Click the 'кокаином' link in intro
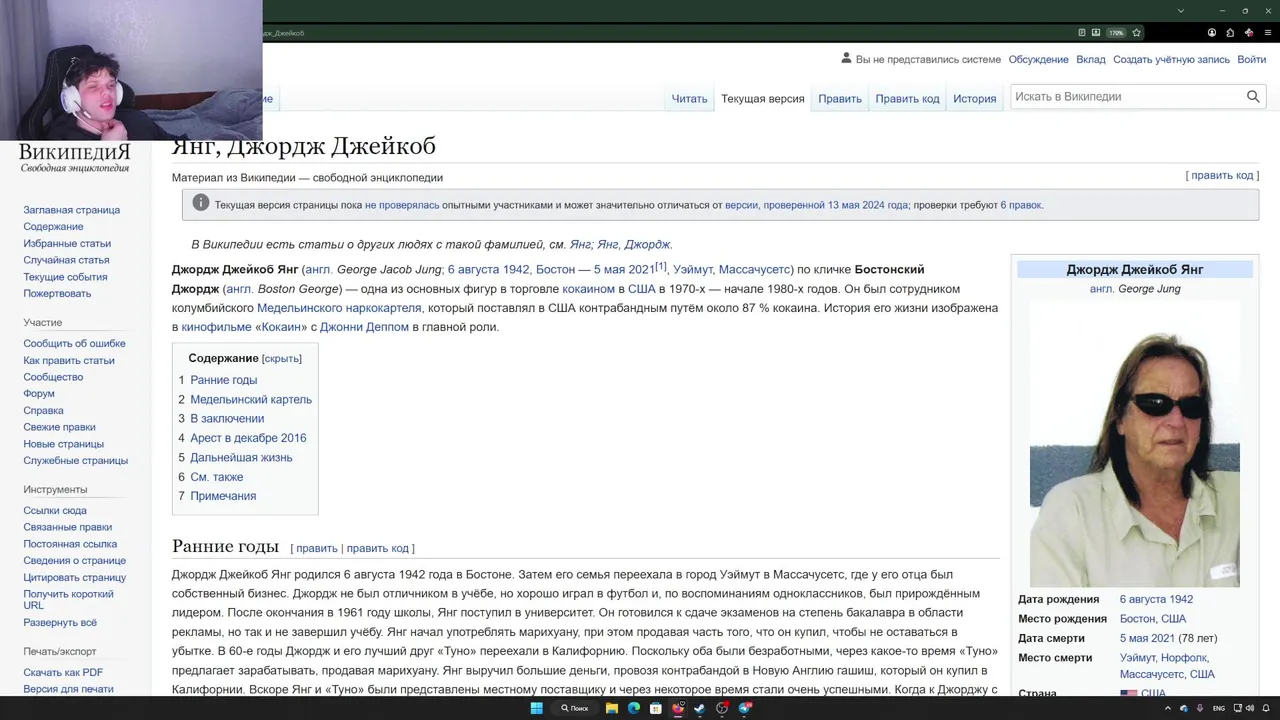 pyautogui.click(x=588, y=289)
